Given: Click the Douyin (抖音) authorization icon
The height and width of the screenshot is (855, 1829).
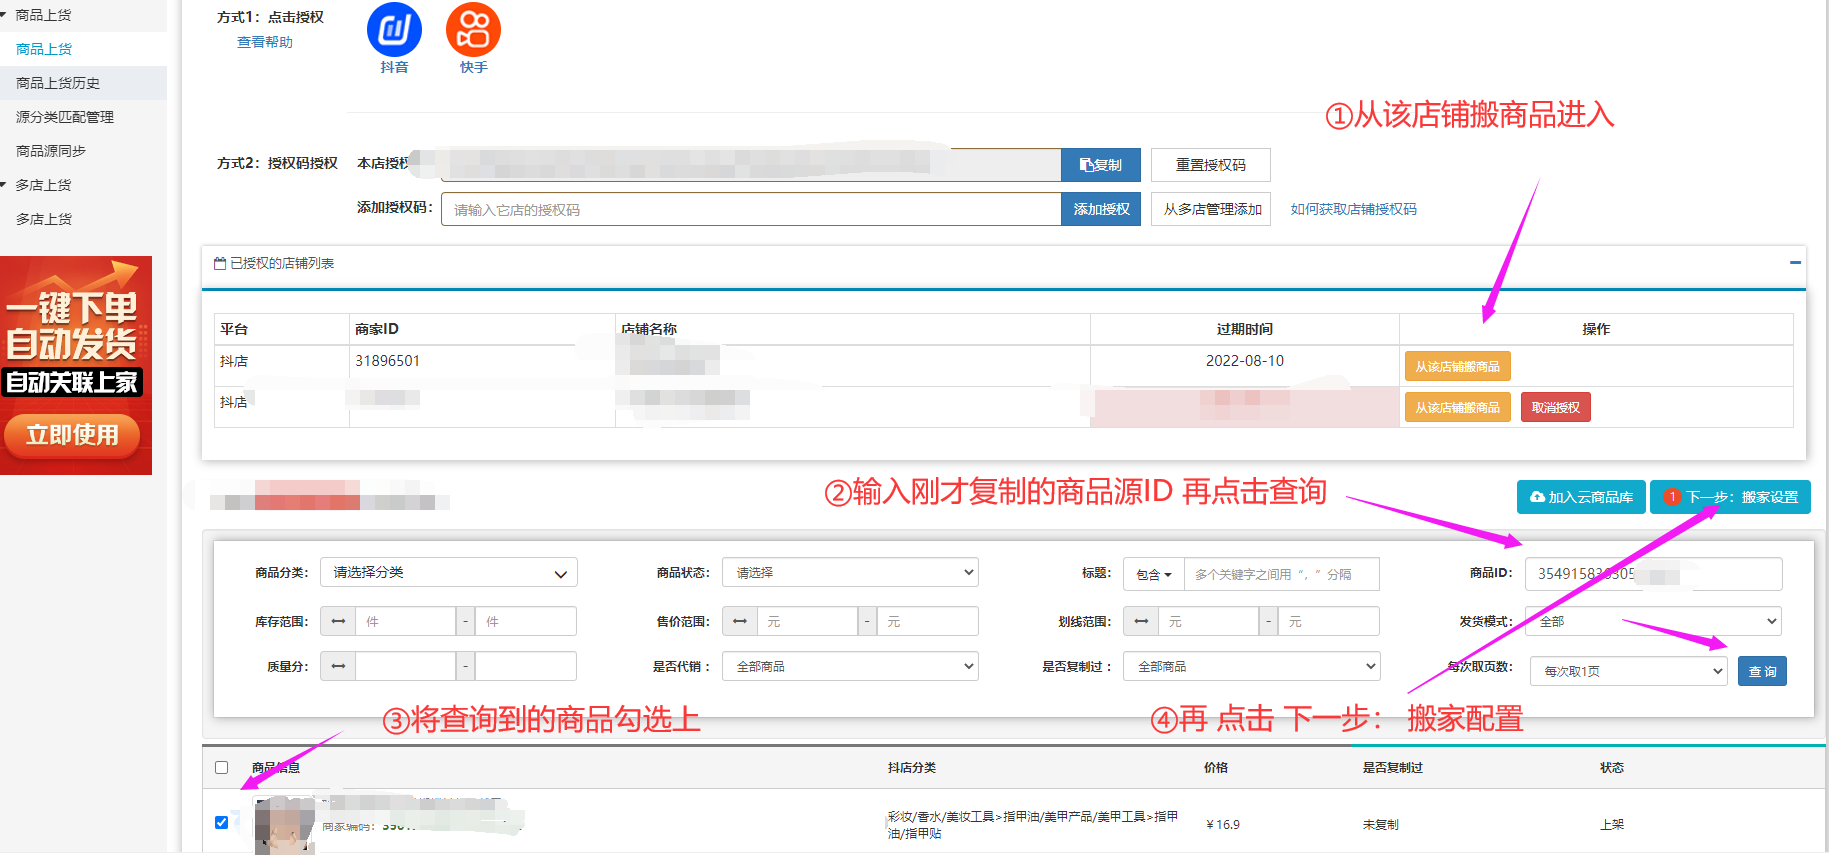Looking at the screenshot, I should pos(394,30).
